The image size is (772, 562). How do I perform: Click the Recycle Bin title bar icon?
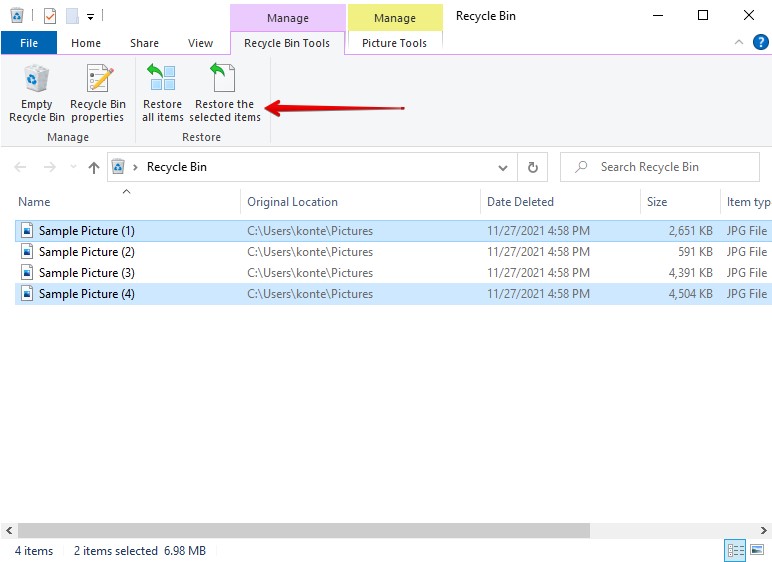[17, 16]
